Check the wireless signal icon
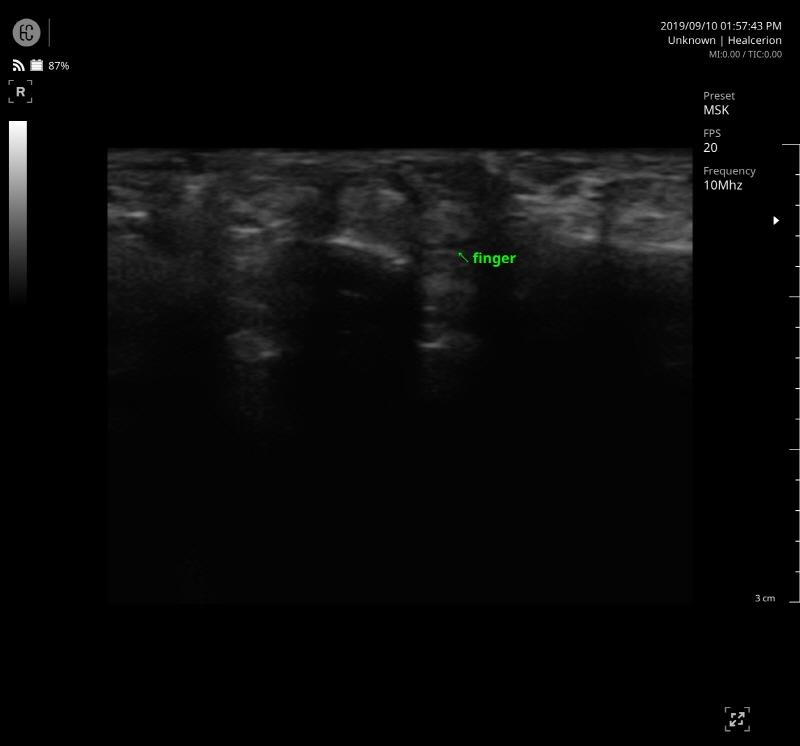Image resolution: width=800 pixels, height=746 pixels. click(18, 65)
